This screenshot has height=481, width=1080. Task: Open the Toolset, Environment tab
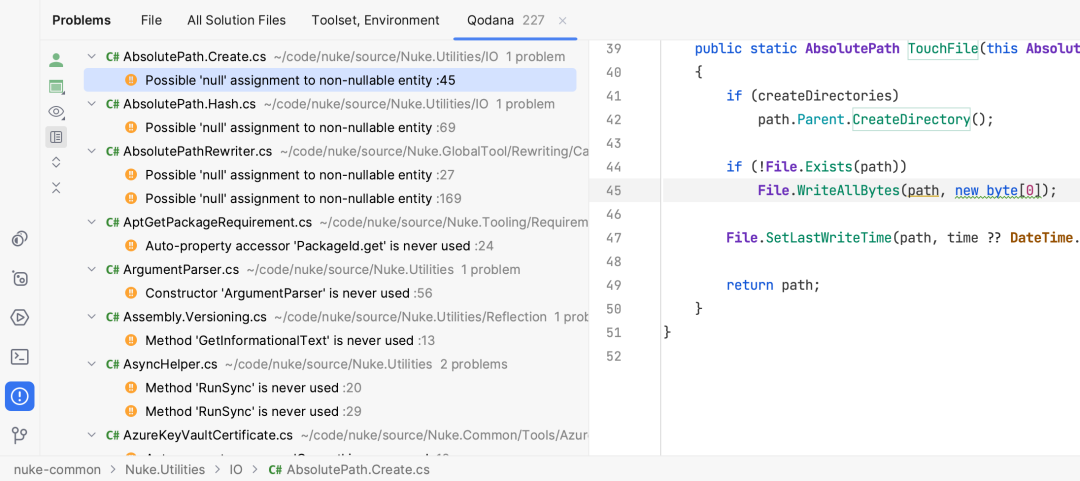pyautogui.click(x=375, y=21)
